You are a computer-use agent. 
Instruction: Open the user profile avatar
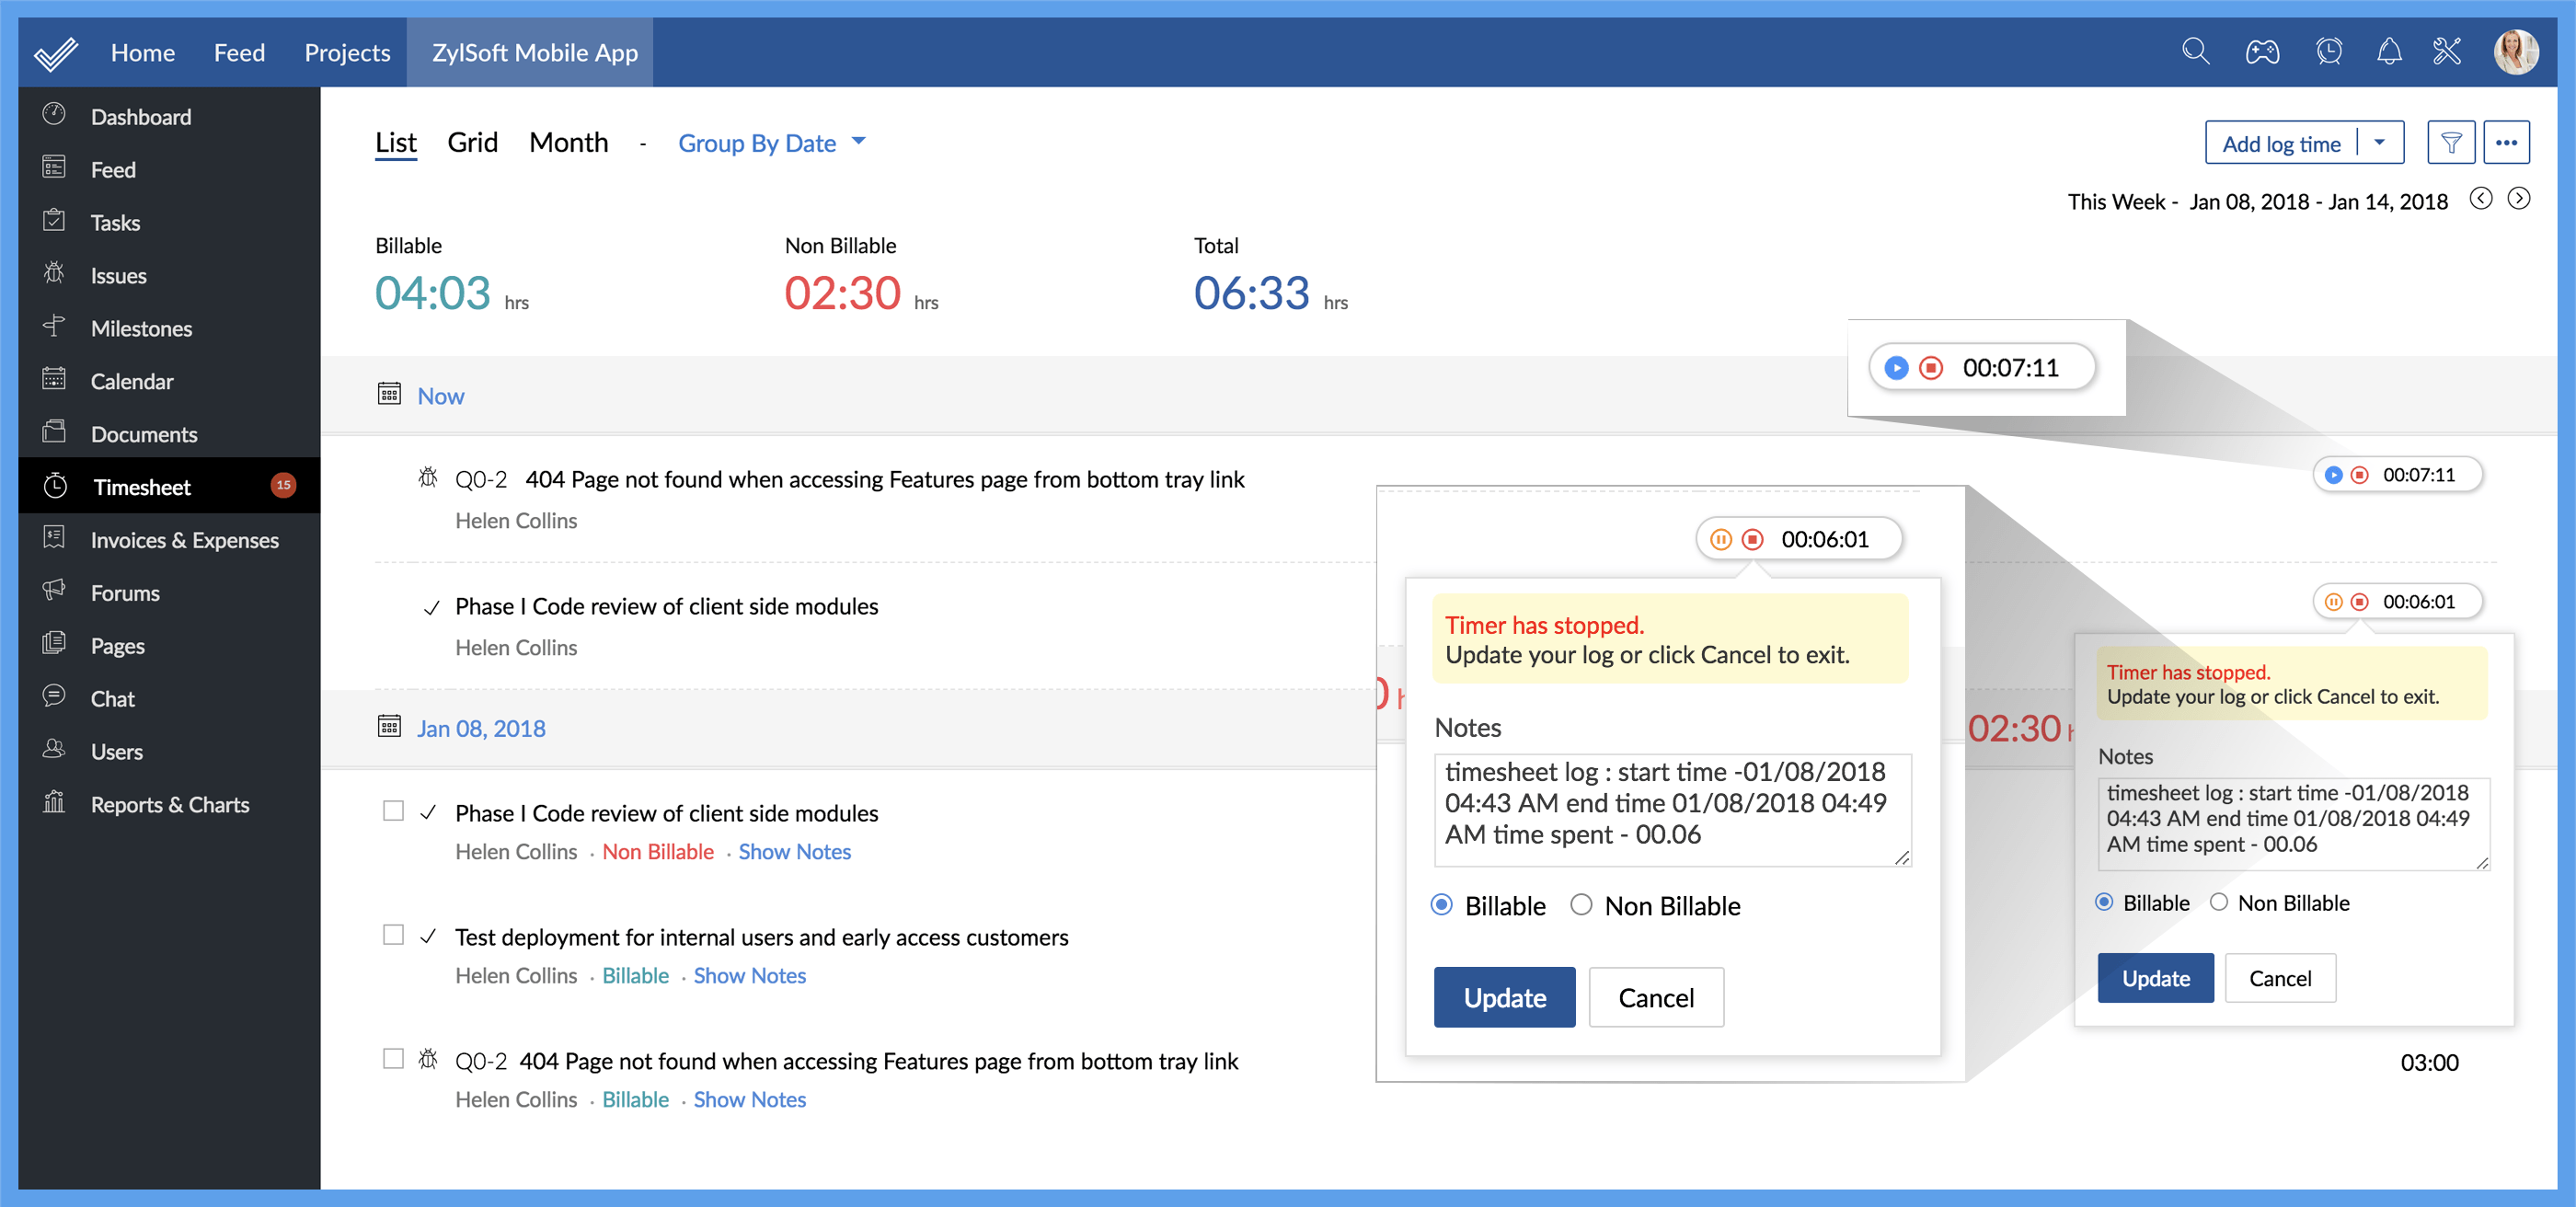pyautogui.click(x=2515, y=51)
